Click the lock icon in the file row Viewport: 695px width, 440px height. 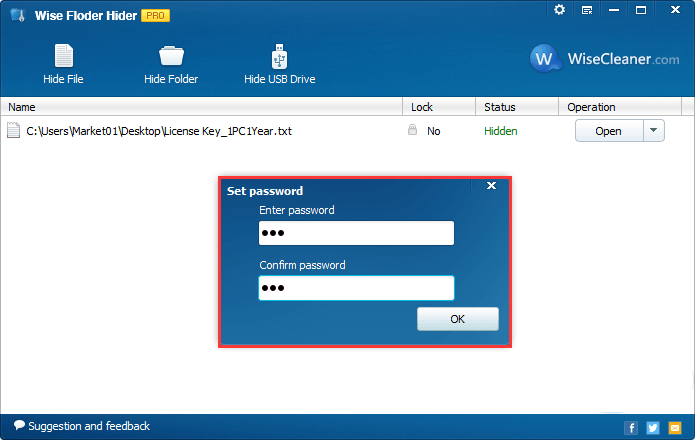[412, 130]
